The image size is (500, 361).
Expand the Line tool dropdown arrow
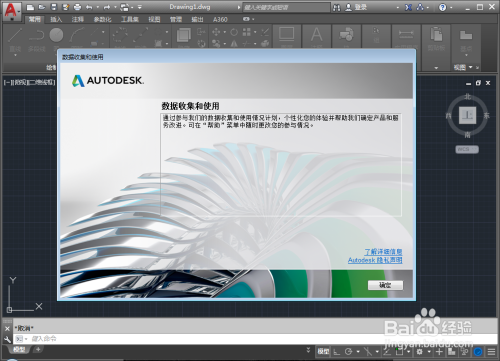click(x=15, y=55)
